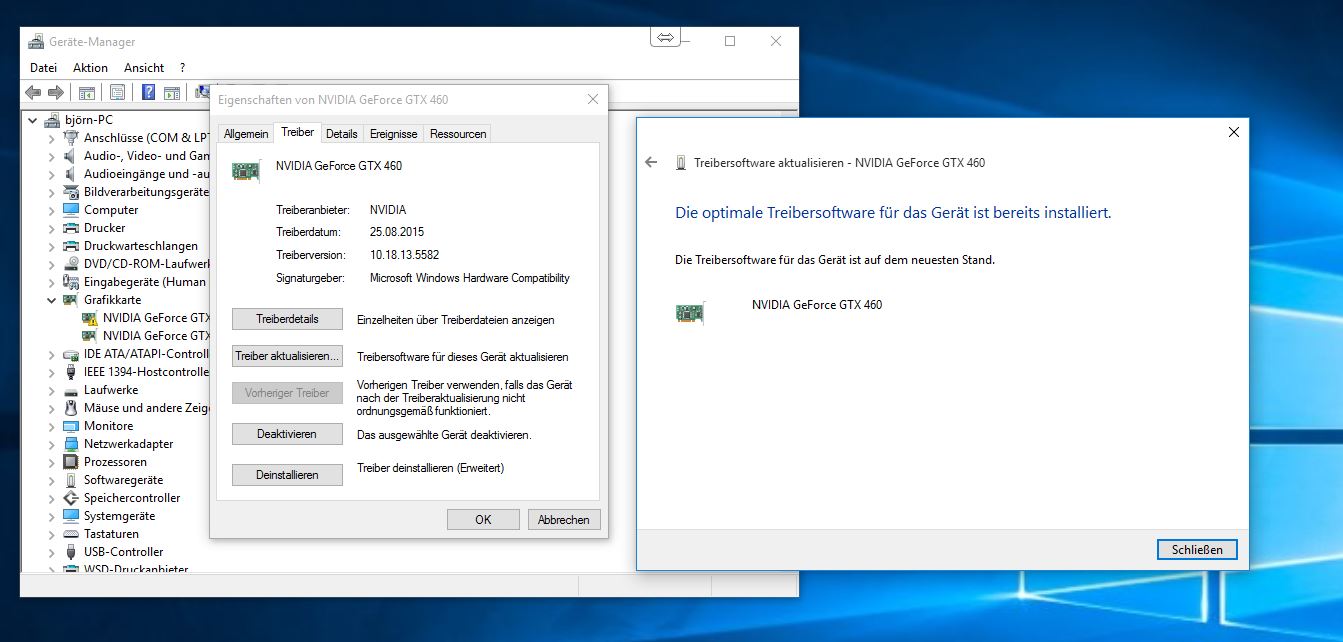The width and height of the screenshot is (1343, 642).
Task: Expand the Computer category
Action: [52, 210]
